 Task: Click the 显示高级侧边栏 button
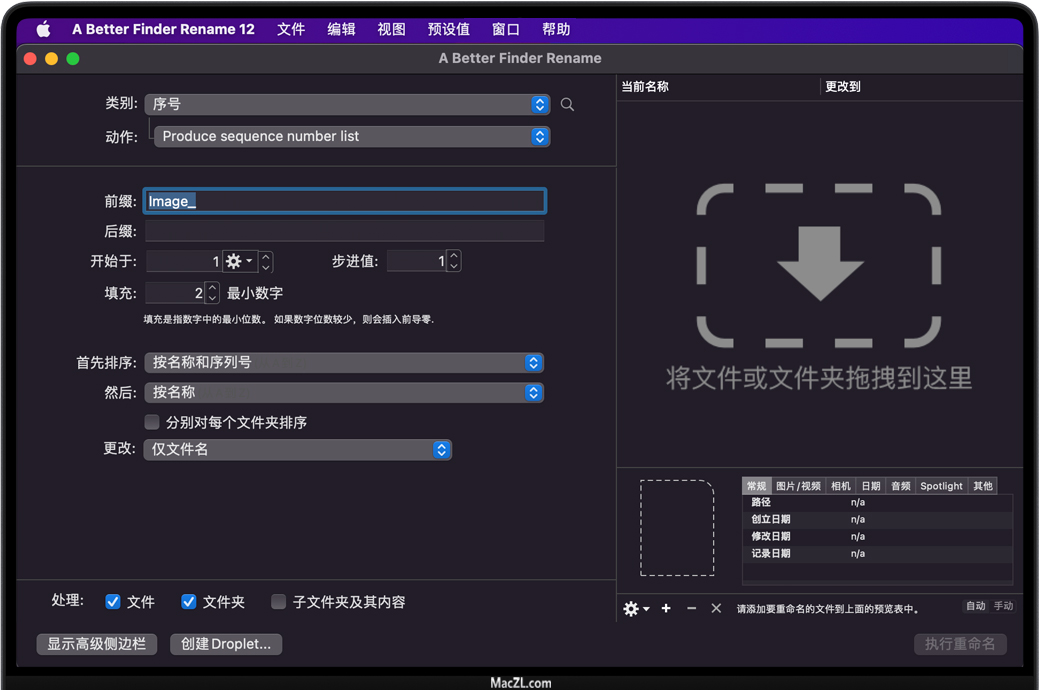pos(96,644)
